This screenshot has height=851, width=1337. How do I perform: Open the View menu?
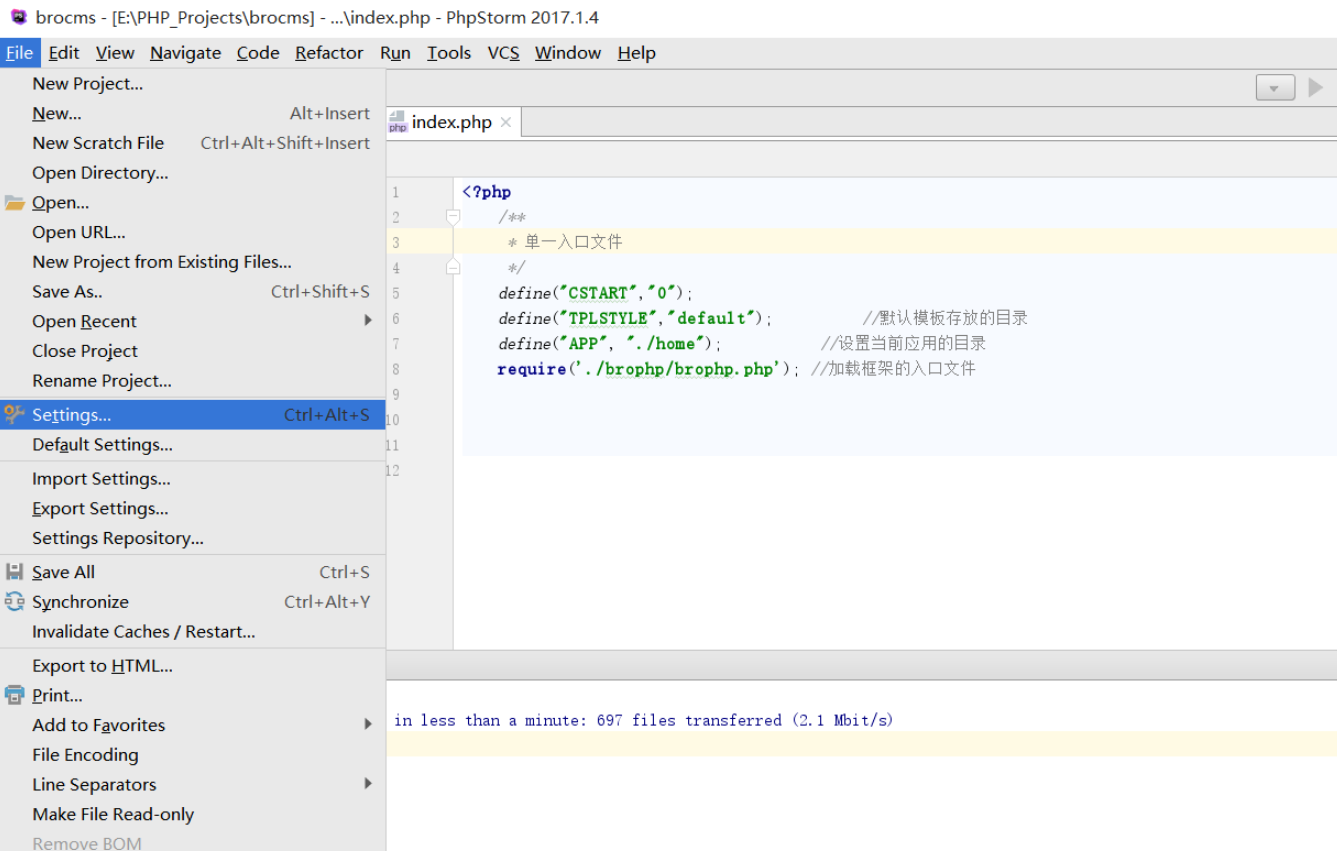click(x=115, y=53)
